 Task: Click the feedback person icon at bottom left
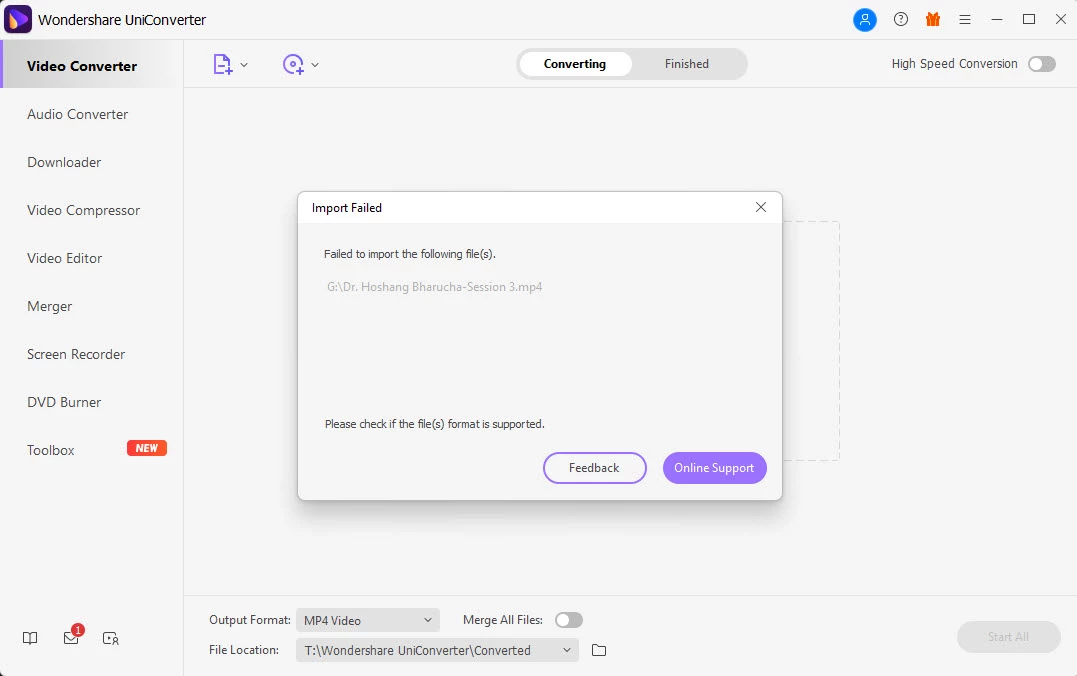click(x=111, y=638)
